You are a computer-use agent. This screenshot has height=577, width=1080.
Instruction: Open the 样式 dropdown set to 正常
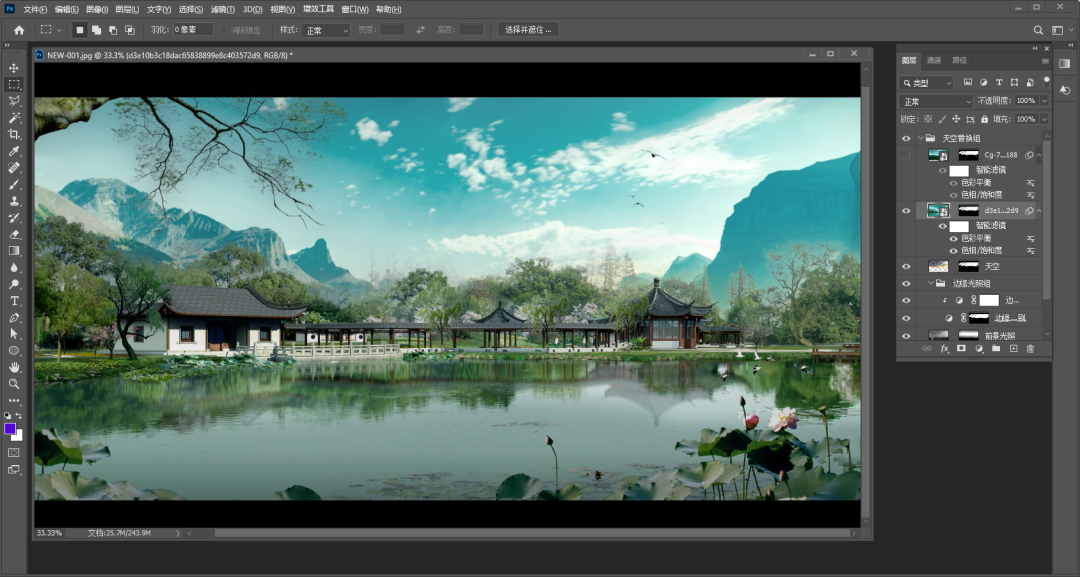(326, 30)
